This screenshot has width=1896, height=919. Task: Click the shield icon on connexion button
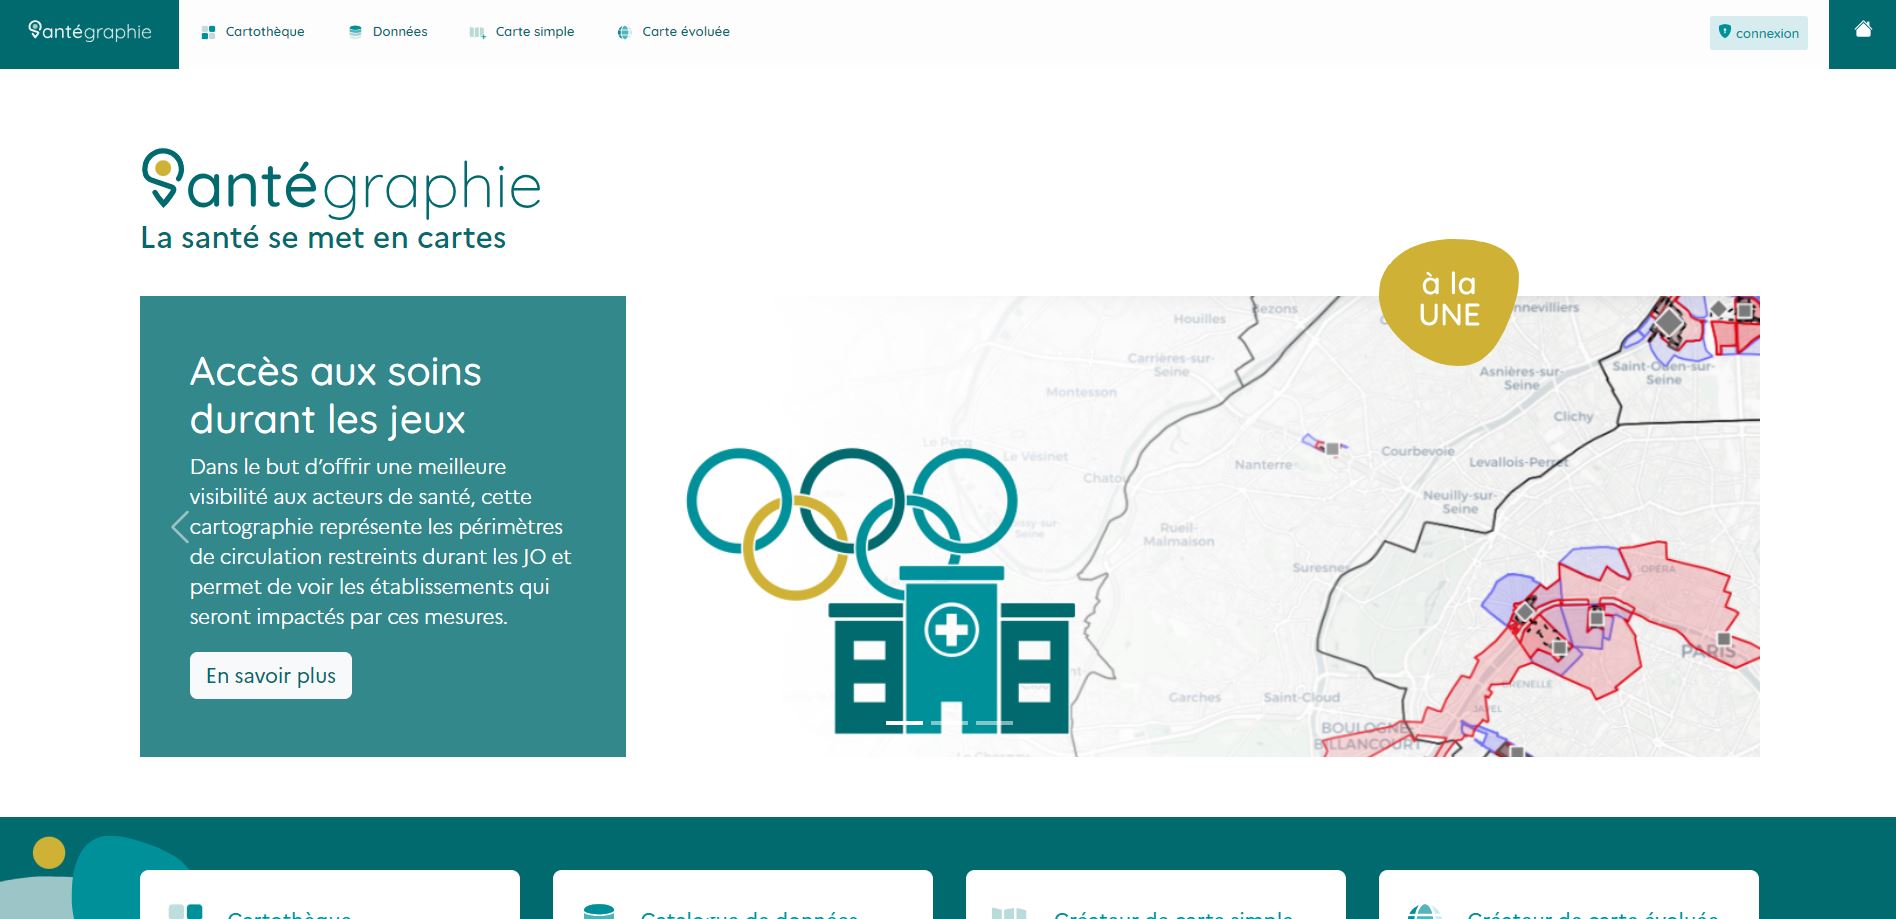point(1724,32)
